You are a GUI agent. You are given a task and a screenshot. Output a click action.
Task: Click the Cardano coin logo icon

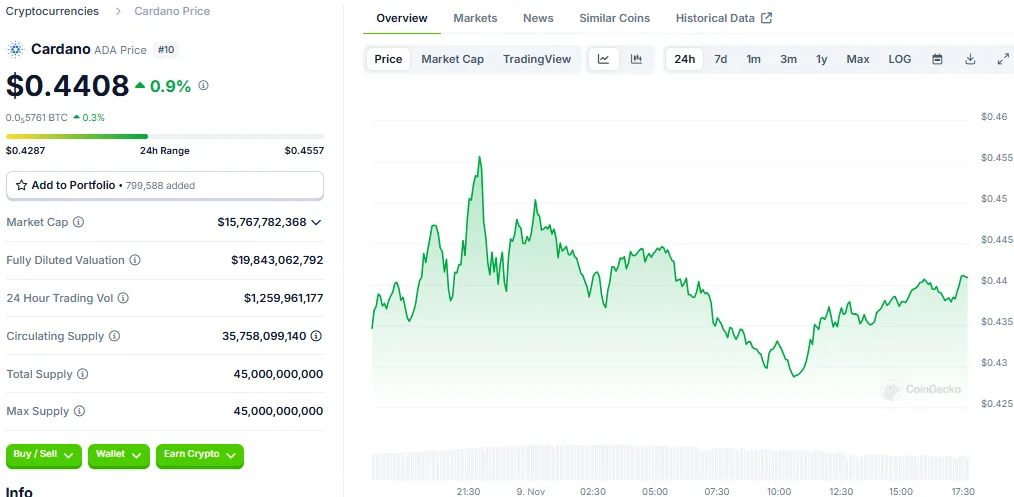(x=15, y=49)
